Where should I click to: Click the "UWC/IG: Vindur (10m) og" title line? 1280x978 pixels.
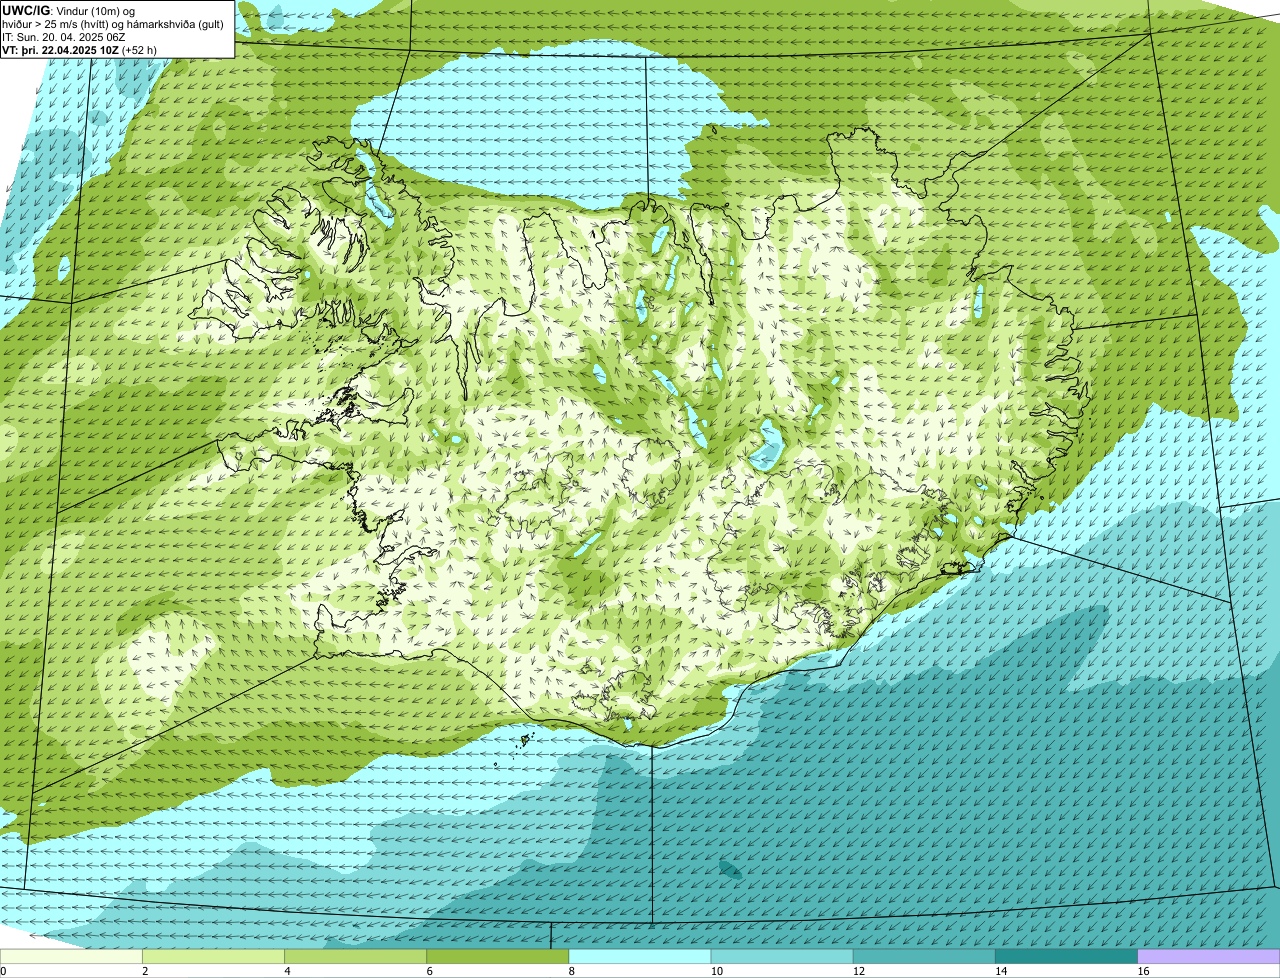point(69,10)
